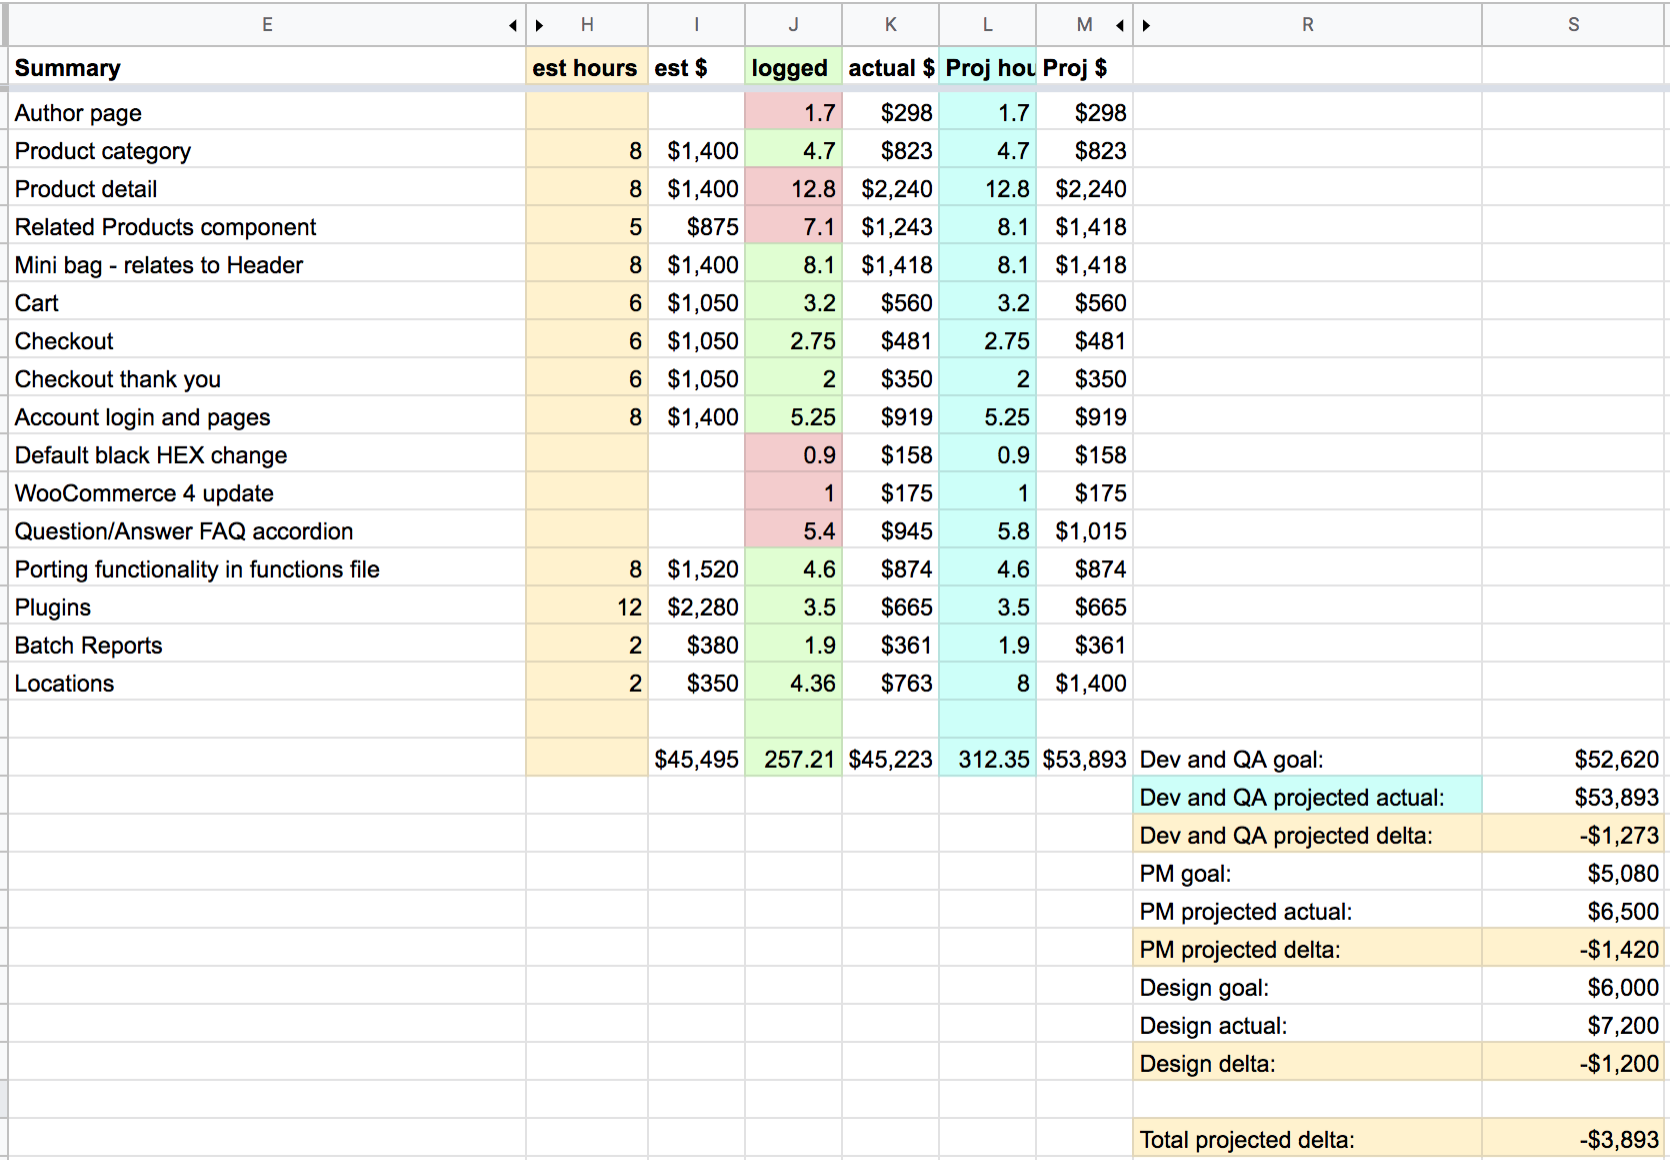The width and height of the screenshot is (1670, 1160).
Task: Select 'Mini bag - relates to Header' cell
Action: point(267,264)
